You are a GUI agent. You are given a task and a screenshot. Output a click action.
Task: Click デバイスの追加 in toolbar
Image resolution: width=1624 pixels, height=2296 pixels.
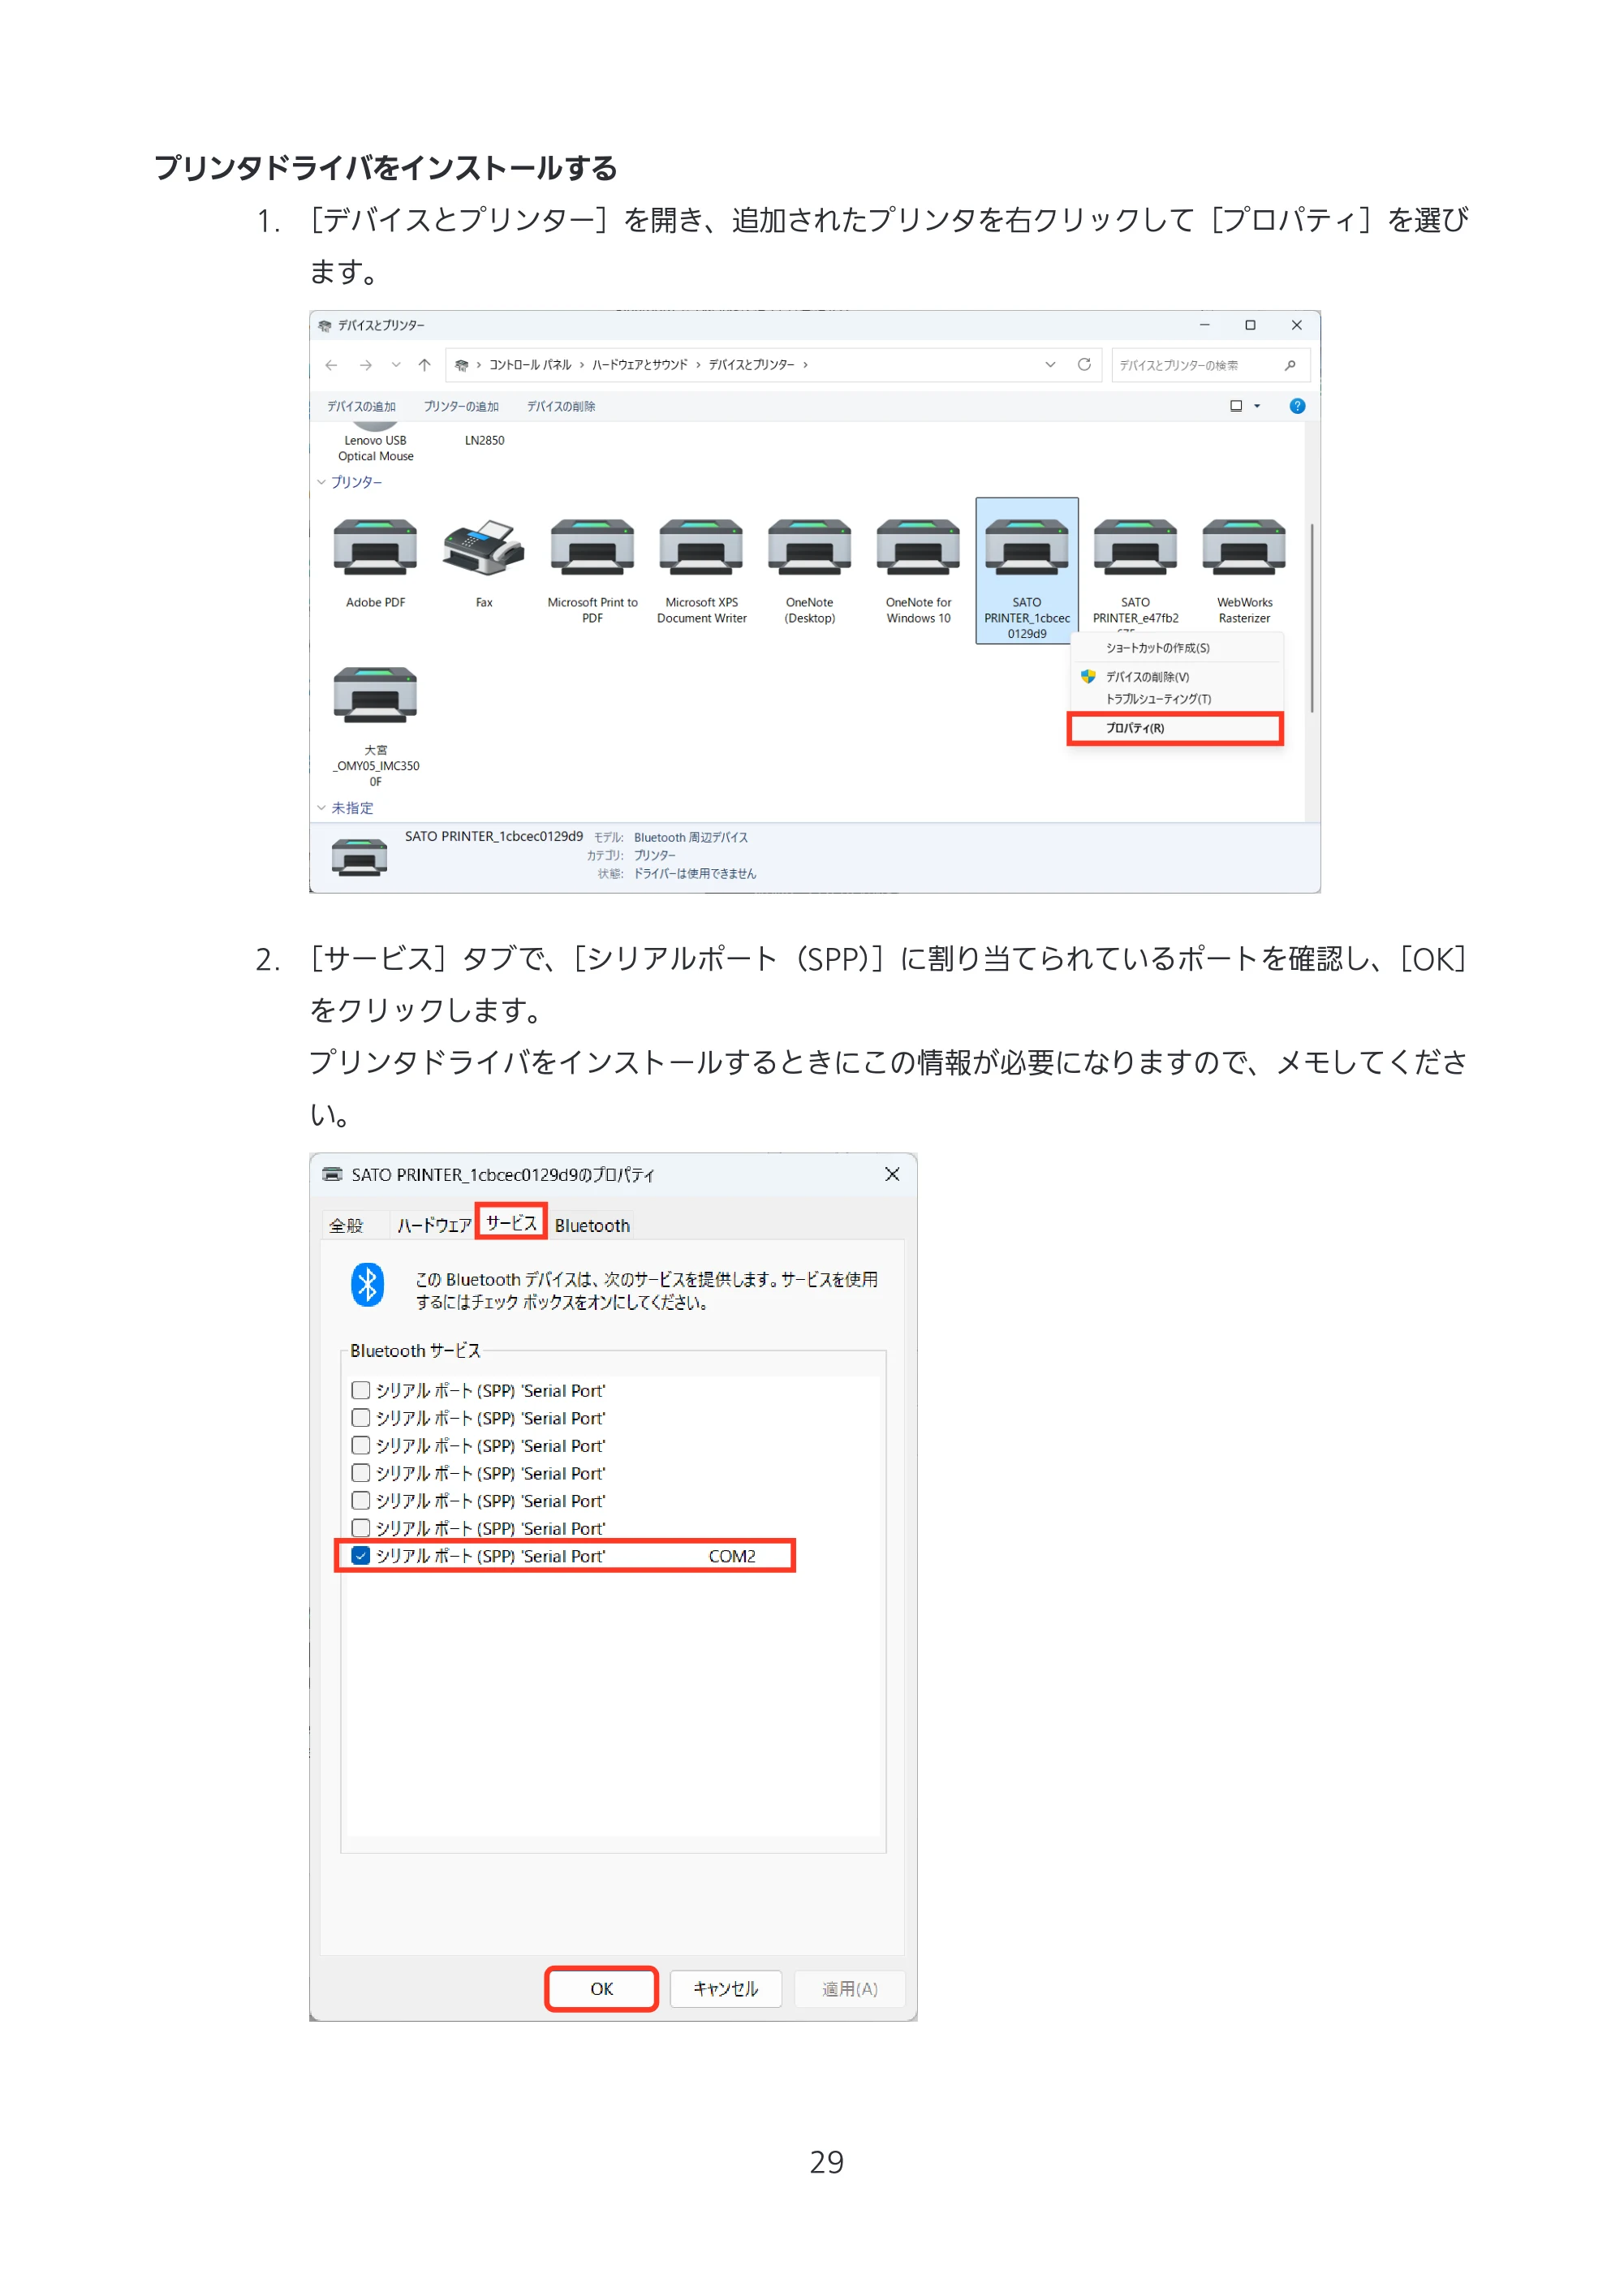361,406
